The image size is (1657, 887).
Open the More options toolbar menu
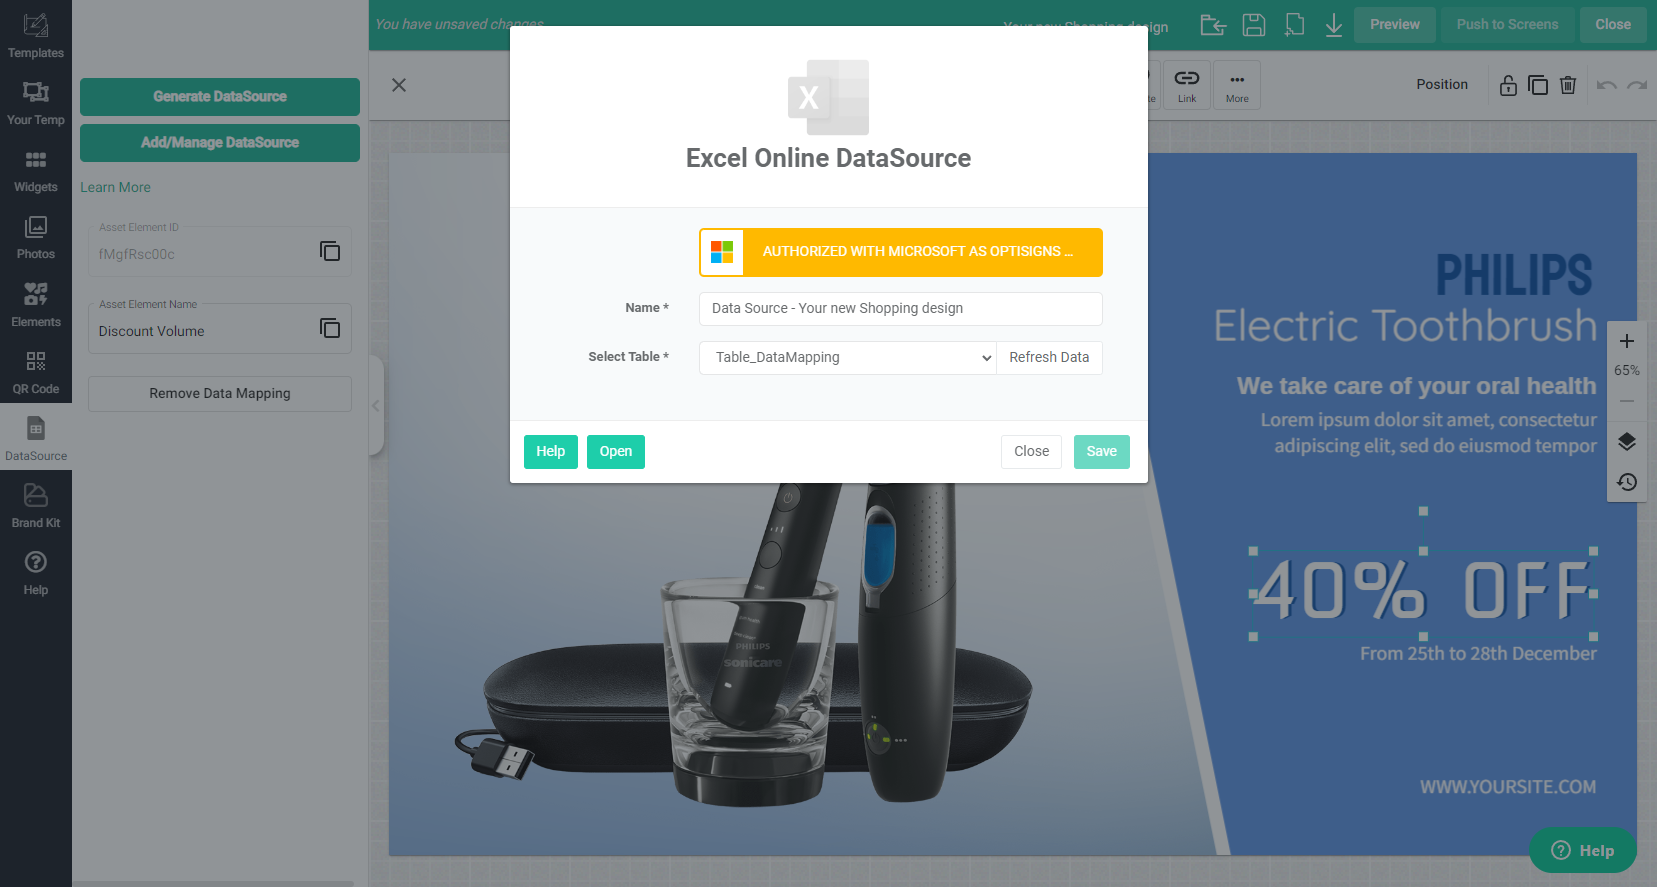coord(1236,85)
